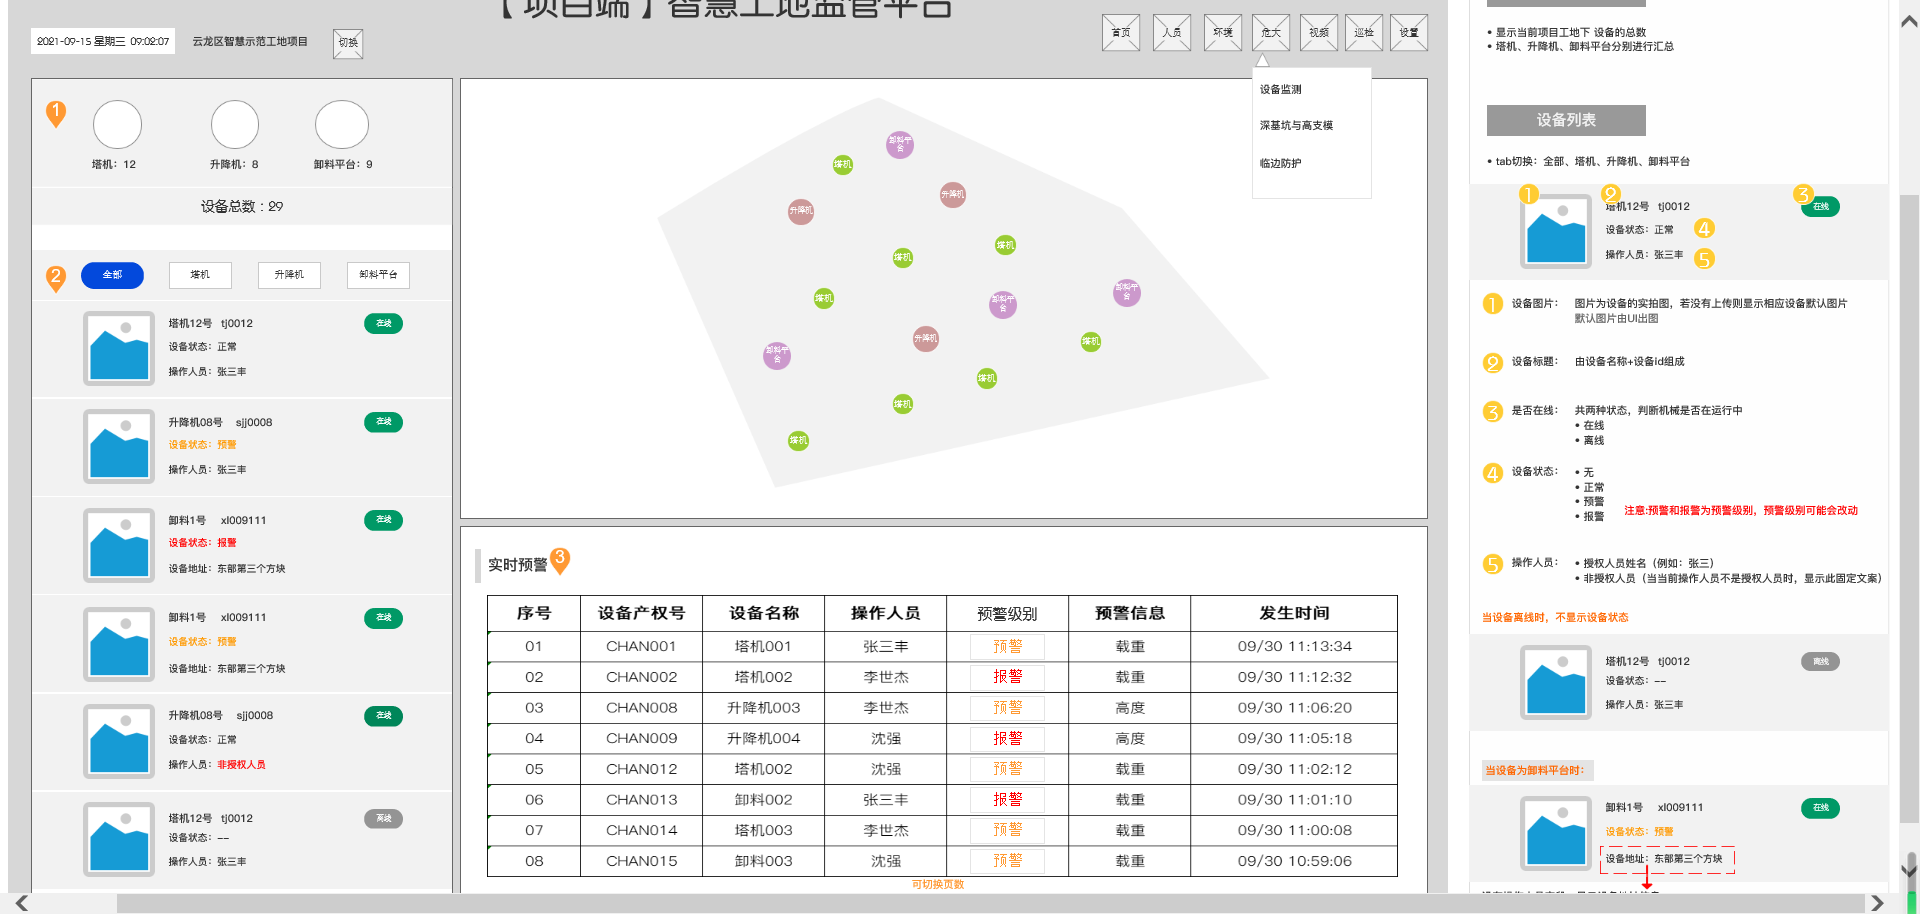
Task: Open the 巡检 navigation icon
Action: click(x=1364, y=33)
